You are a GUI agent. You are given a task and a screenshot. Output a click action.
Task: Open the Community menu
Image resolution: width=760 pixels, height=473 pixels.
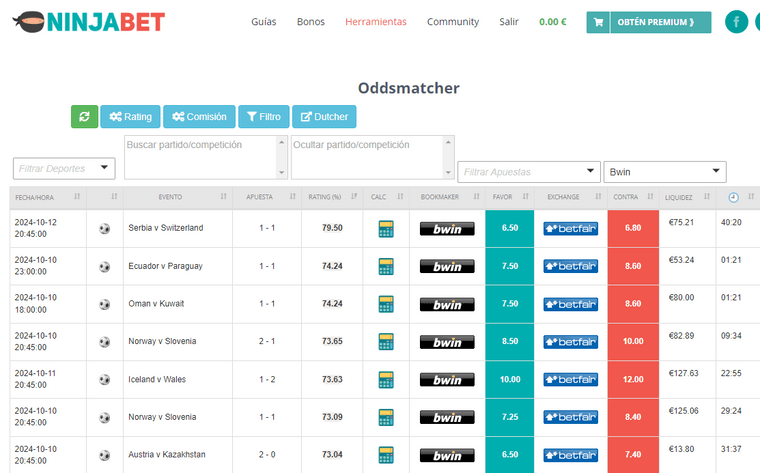[x=453, y=22]
